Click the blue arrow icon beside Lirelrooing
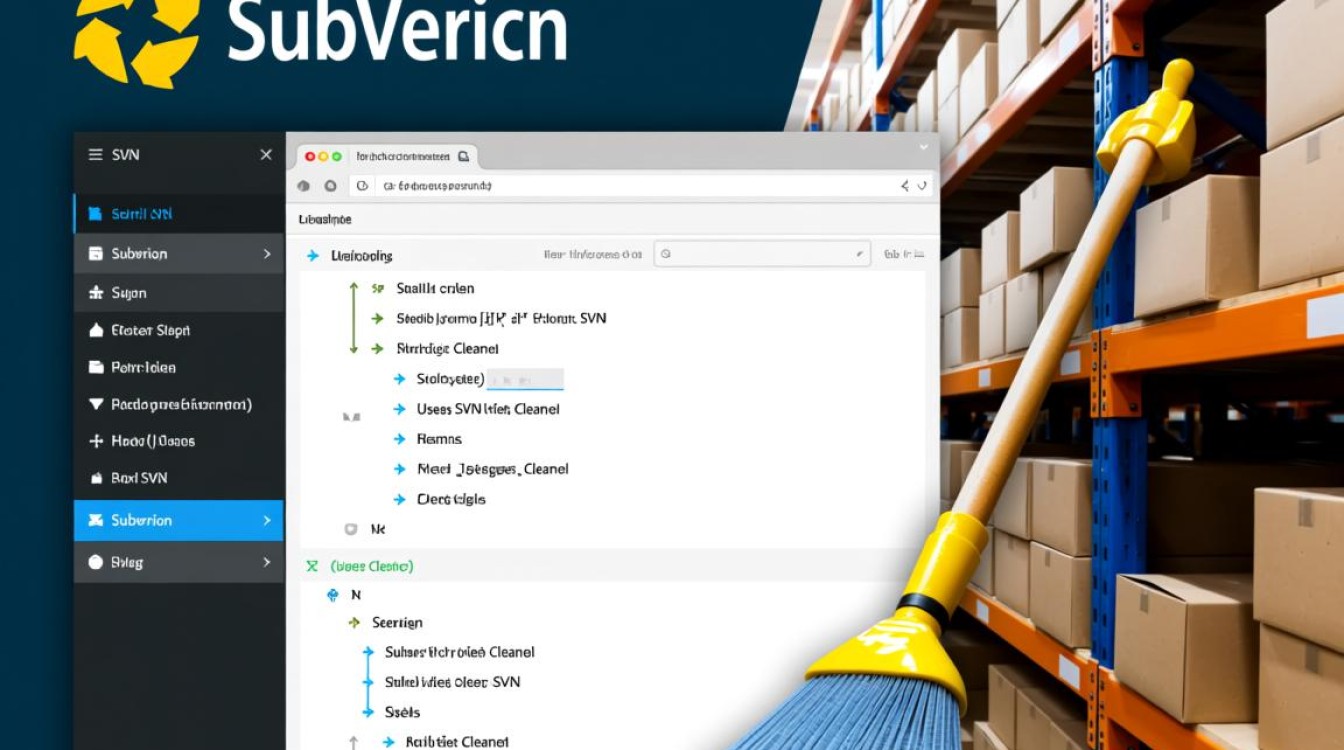The image size is (1344, 750). (312, 256)
